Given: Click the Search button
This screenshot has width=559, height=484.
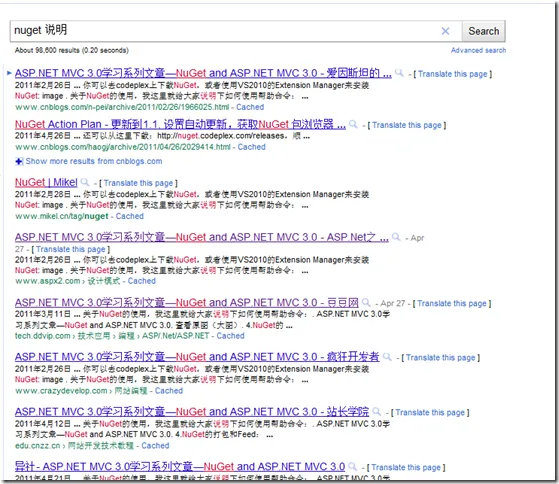Looking at the screenshot, I should point(483,31).
